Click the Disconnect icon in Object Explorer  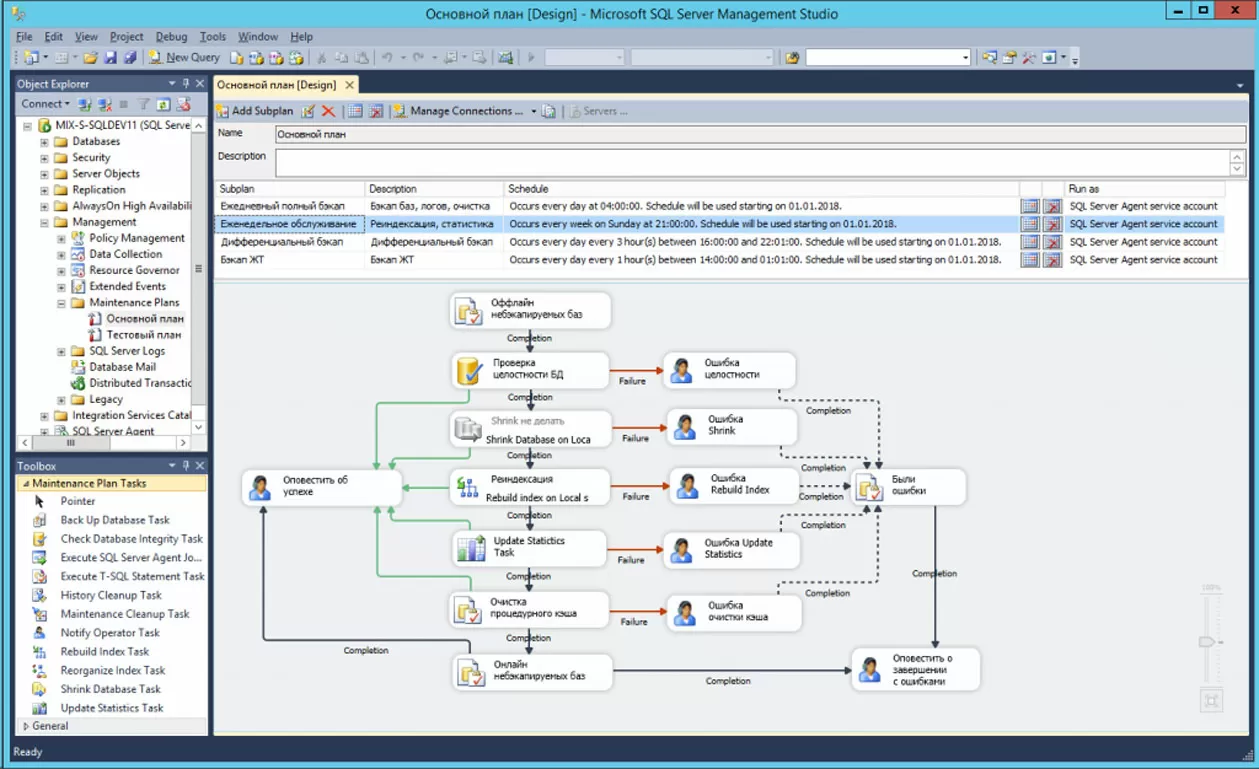tap(105, 104)
